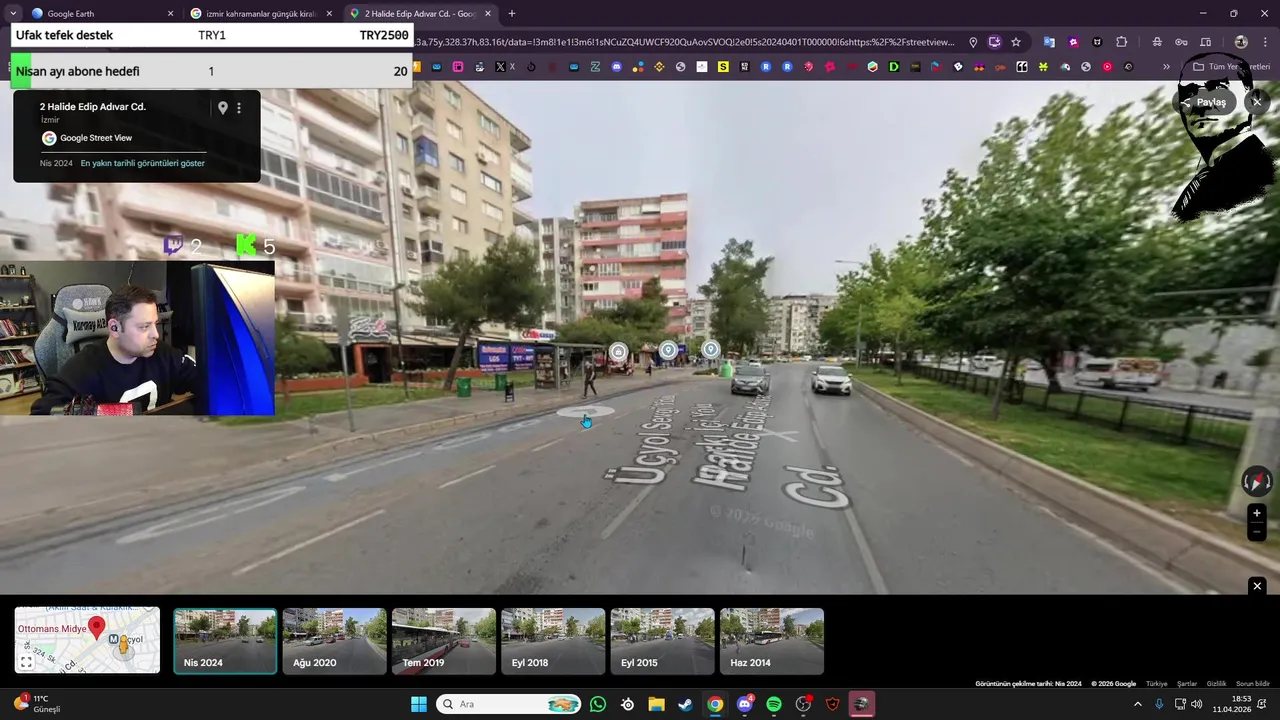
Task: Open Spotify from the taskbar
Action: coord(774,704)
